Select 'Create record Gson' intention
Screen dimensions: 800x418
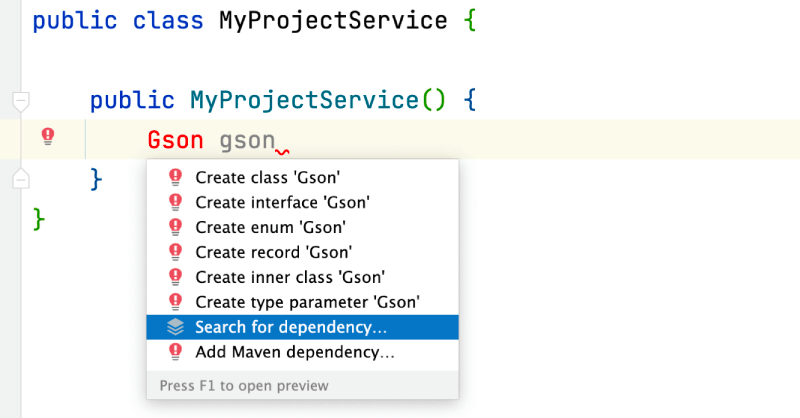click(274, 252)
